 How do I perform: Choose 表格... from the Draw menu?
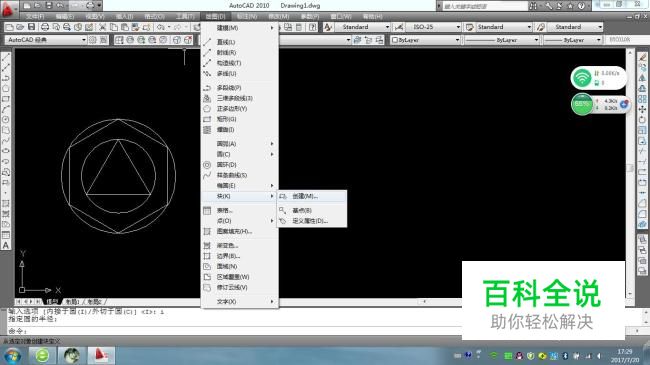click(x=240, y=210)
